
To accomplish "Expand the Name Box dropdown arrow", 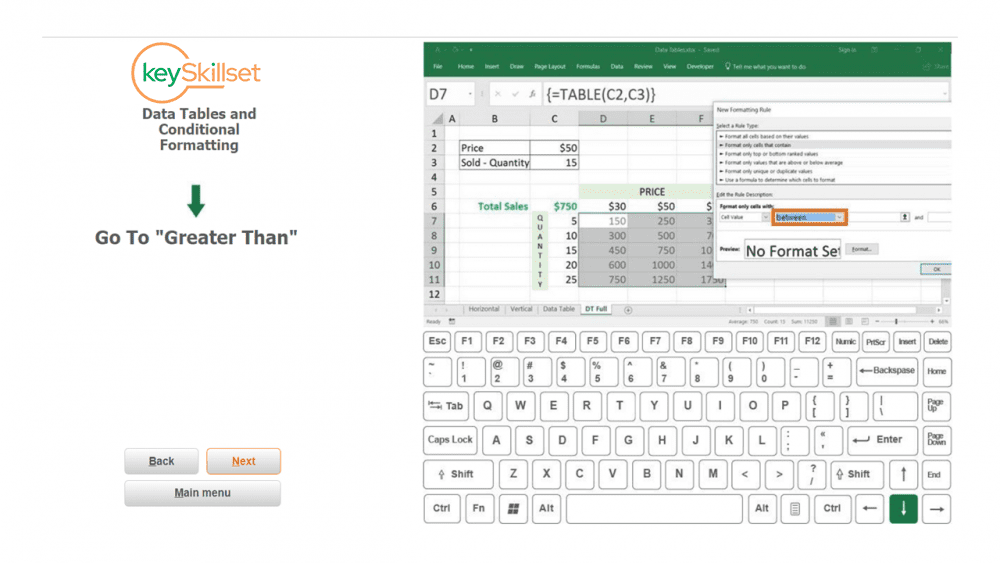I will pos(470,94).
